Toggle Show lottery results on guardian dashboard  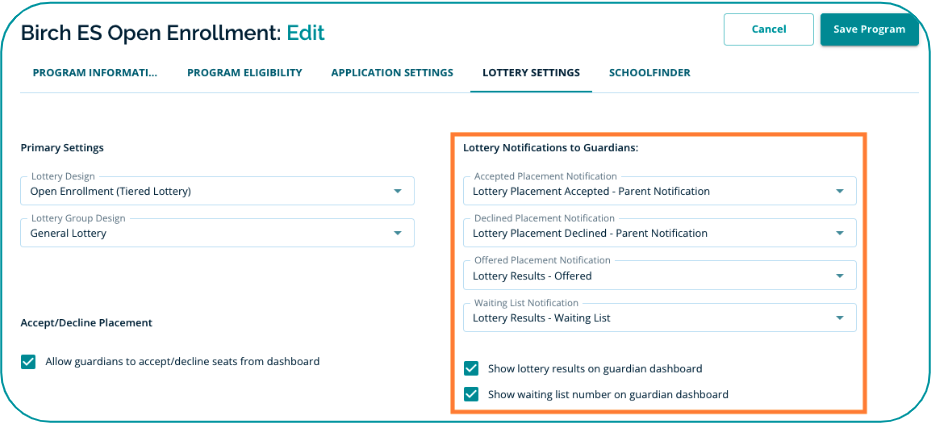(x=472, y=368)
